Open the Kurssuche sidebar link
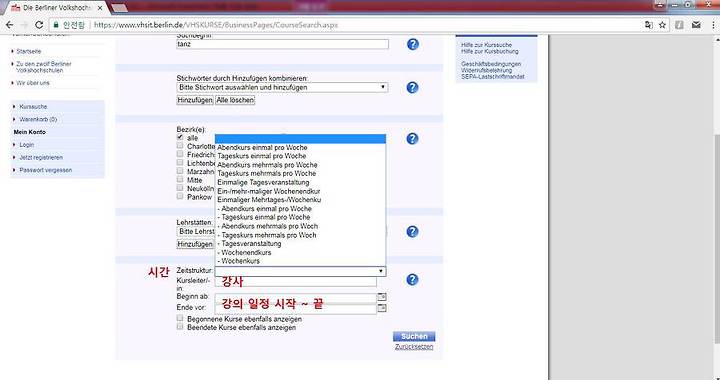 (x=33, y=106)
